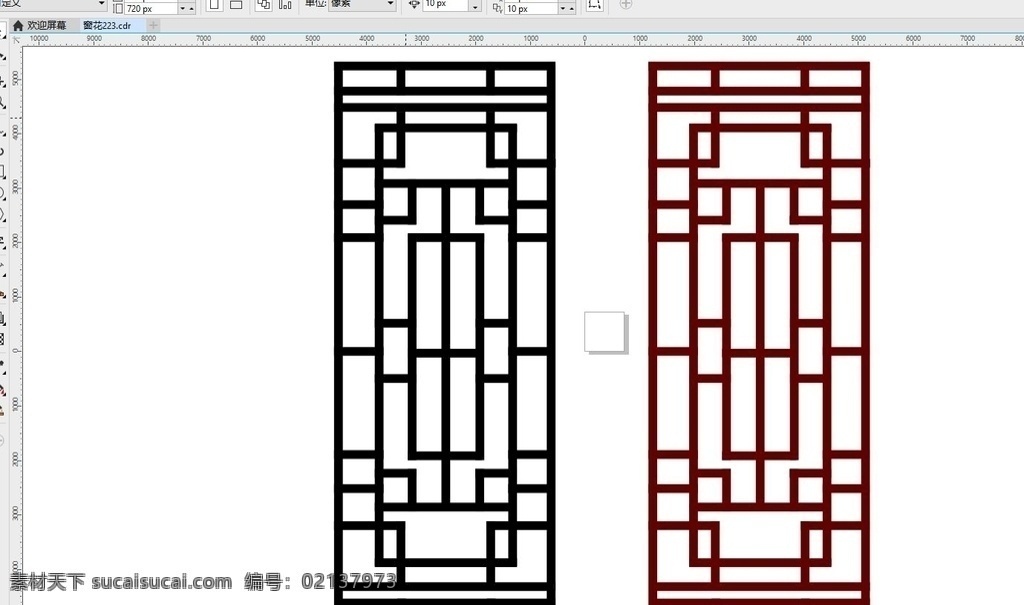1024x605 pixels.
Task: Click the treat-as-filled dashed box icon
Action: click(x=594, y=5)
